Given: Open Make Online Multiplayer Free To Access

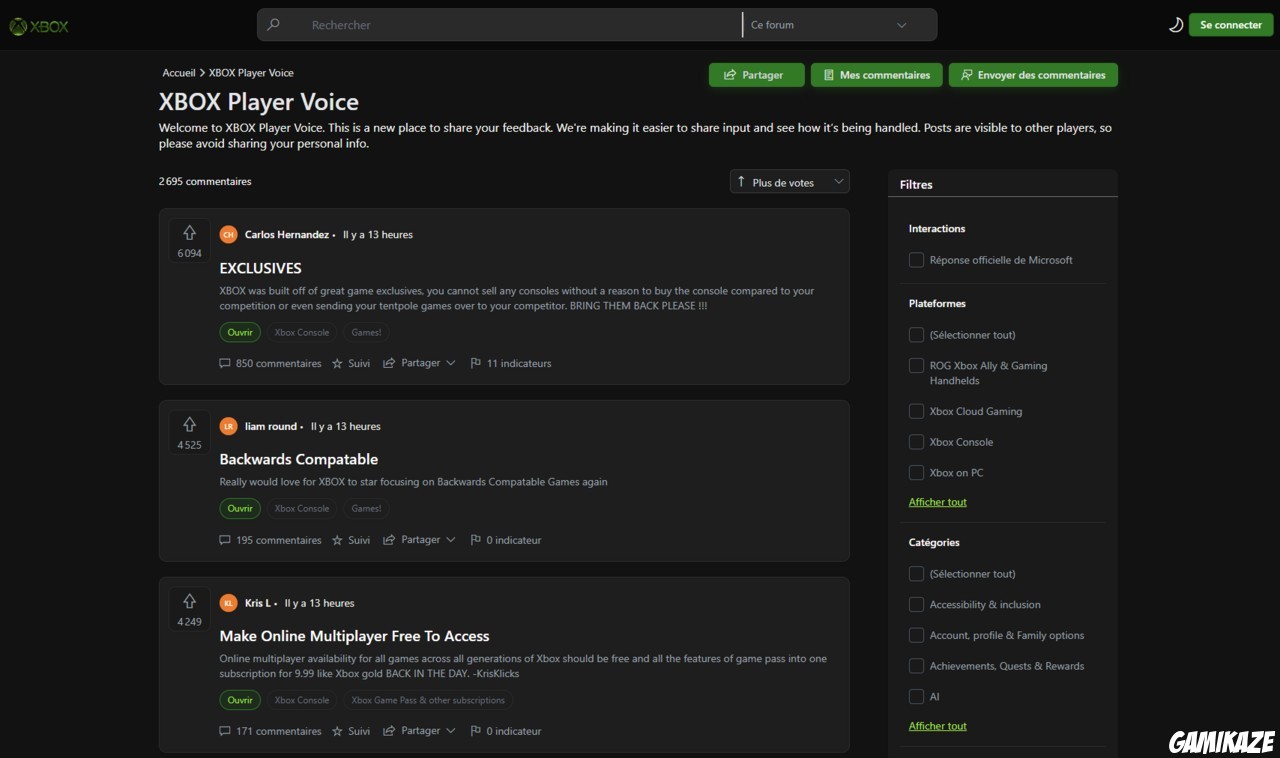Looking at the screenshot, I should click(x=354, y=636).
